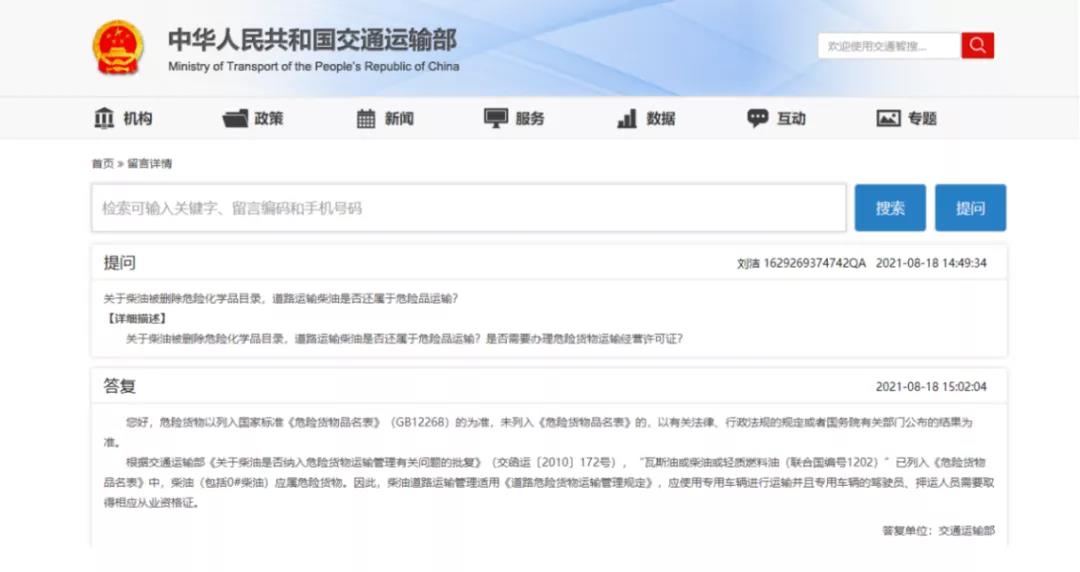Click the speech bubble icon beside 互动

coord(758,118)
